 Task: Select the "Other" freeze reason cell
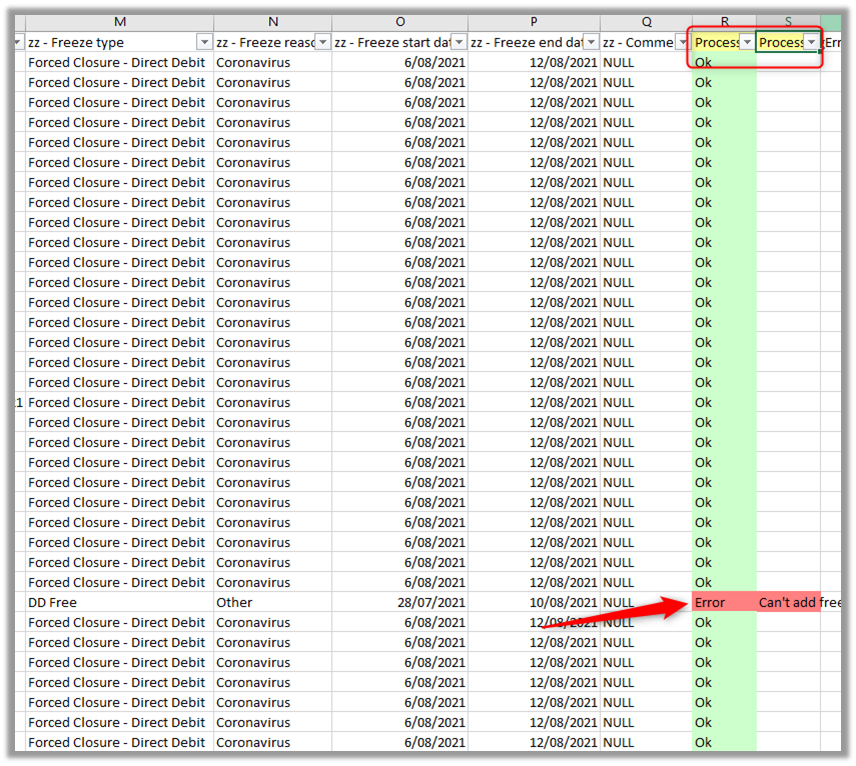(x=272, y=603)
